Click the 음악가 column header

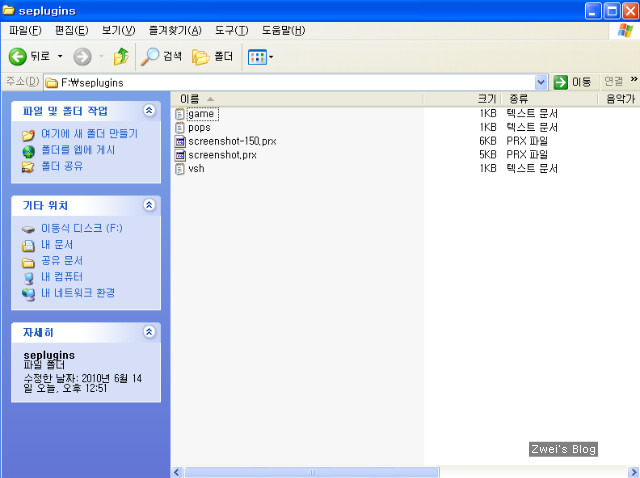(x=619, y=99)
